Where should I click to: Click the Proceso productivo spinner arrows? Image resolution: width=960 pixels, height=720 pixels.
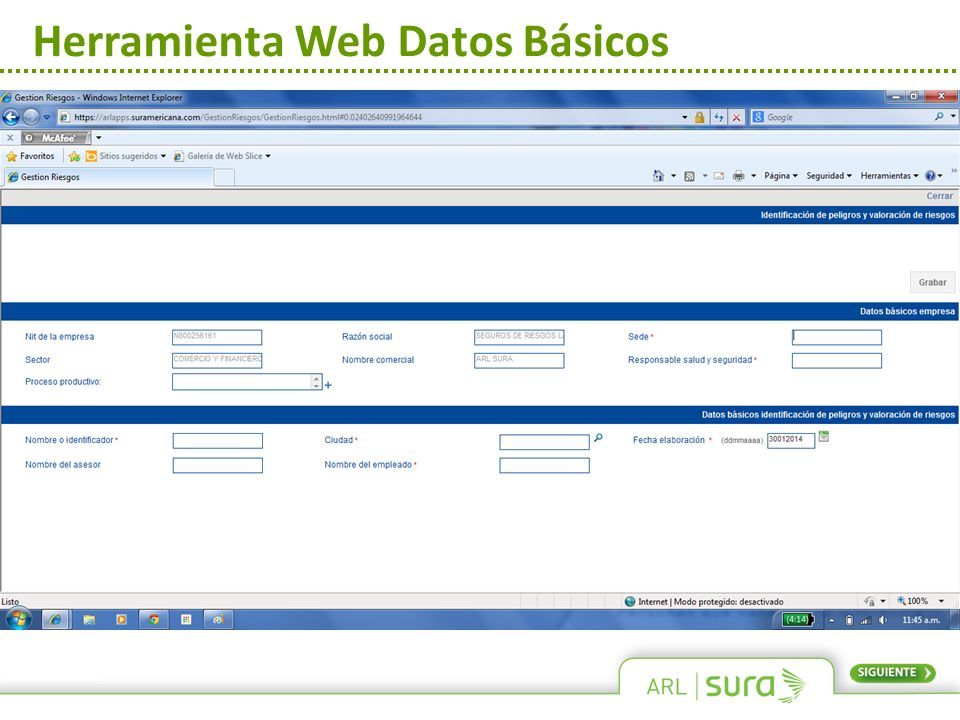pos(317,382)
